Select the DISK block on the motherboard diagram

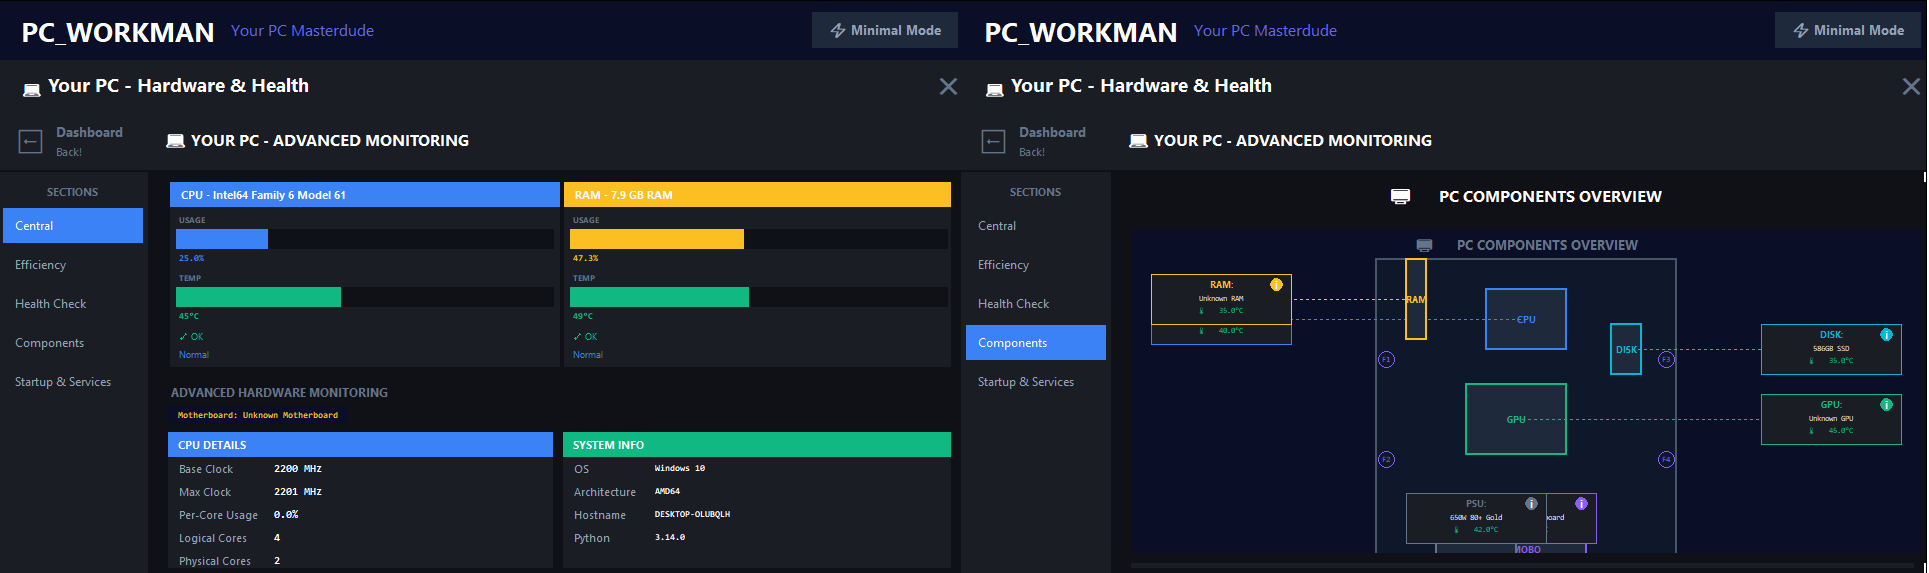coord(1626,349)
